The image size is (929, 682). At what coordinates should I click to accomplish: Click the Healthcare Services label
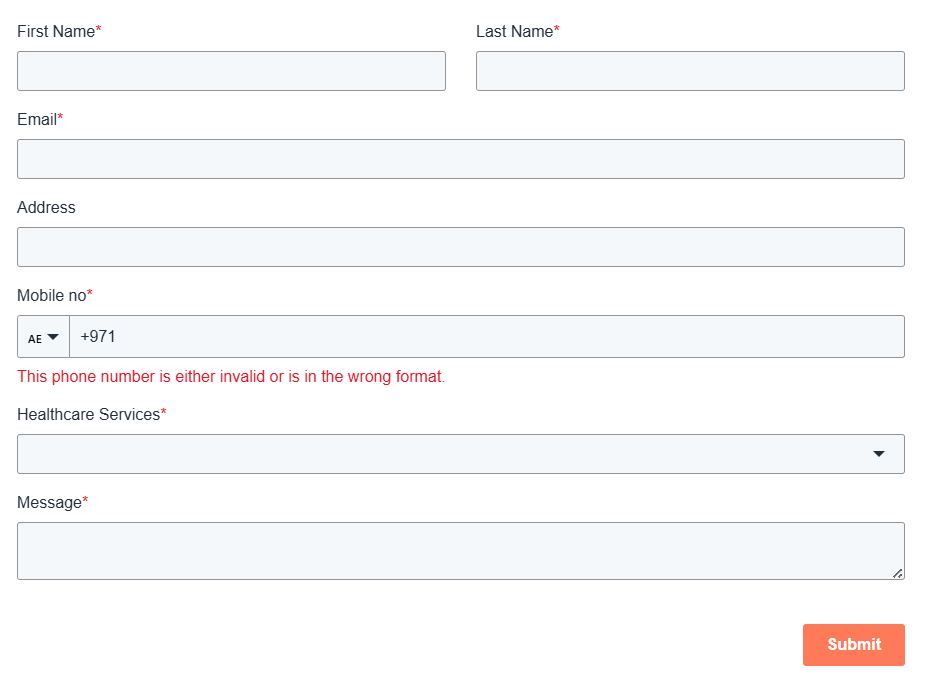point(88,415)
